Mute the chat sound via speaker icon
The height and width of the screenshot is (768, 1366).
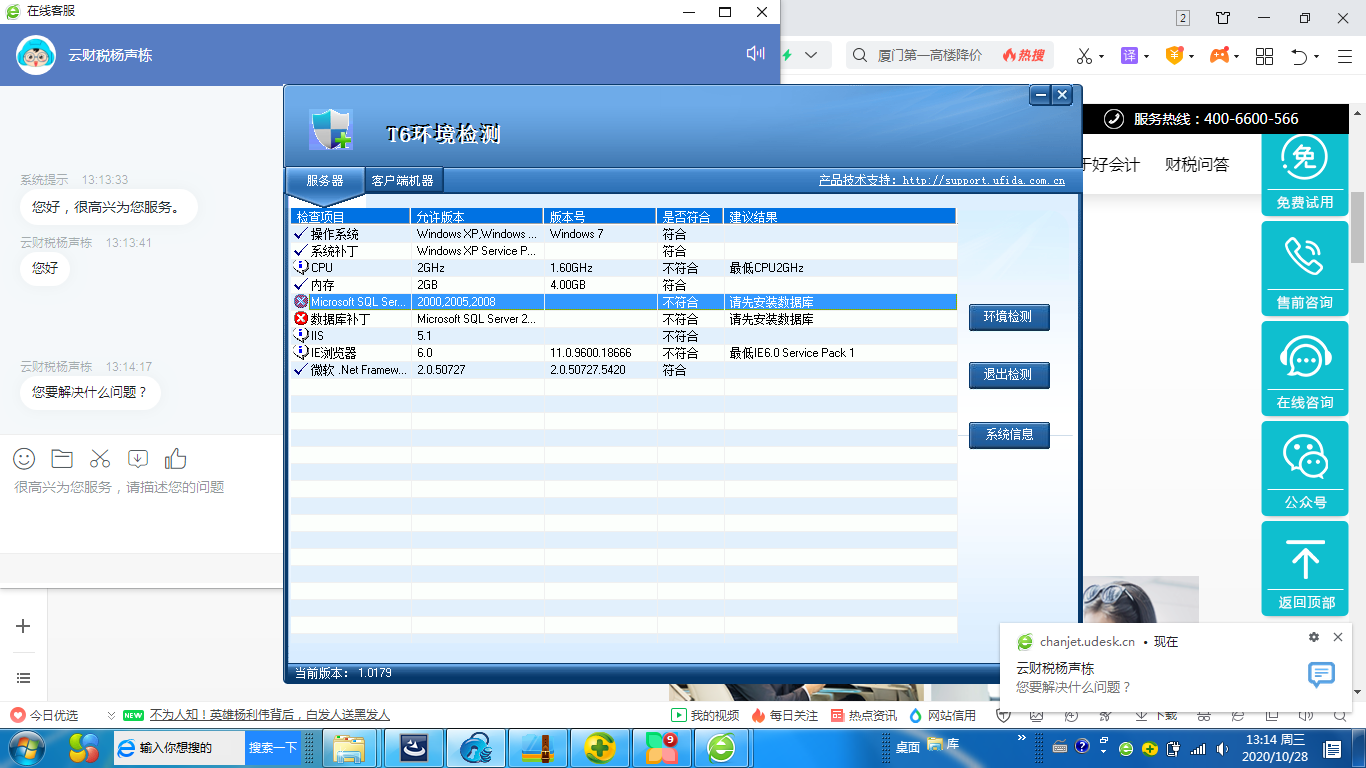[755, 53]
